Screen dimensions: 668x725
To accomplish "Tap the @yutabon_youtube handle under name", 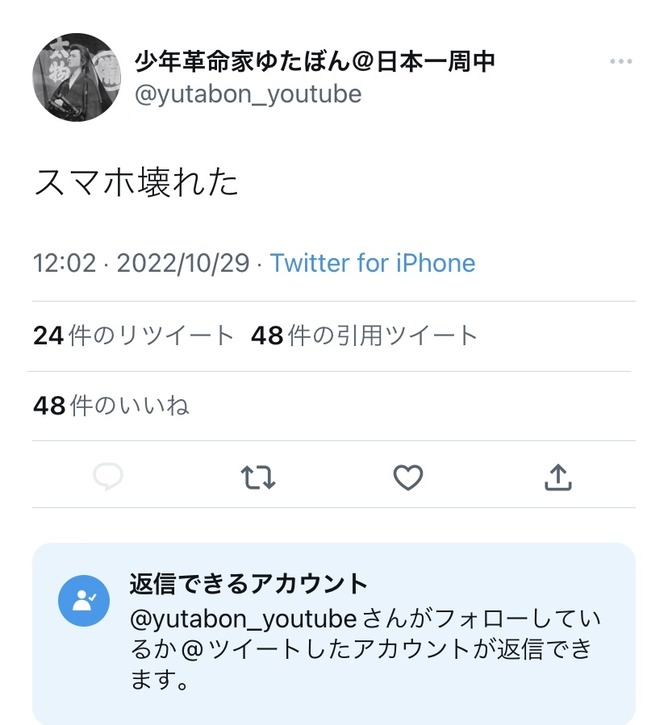I will (x=248, y=95).
